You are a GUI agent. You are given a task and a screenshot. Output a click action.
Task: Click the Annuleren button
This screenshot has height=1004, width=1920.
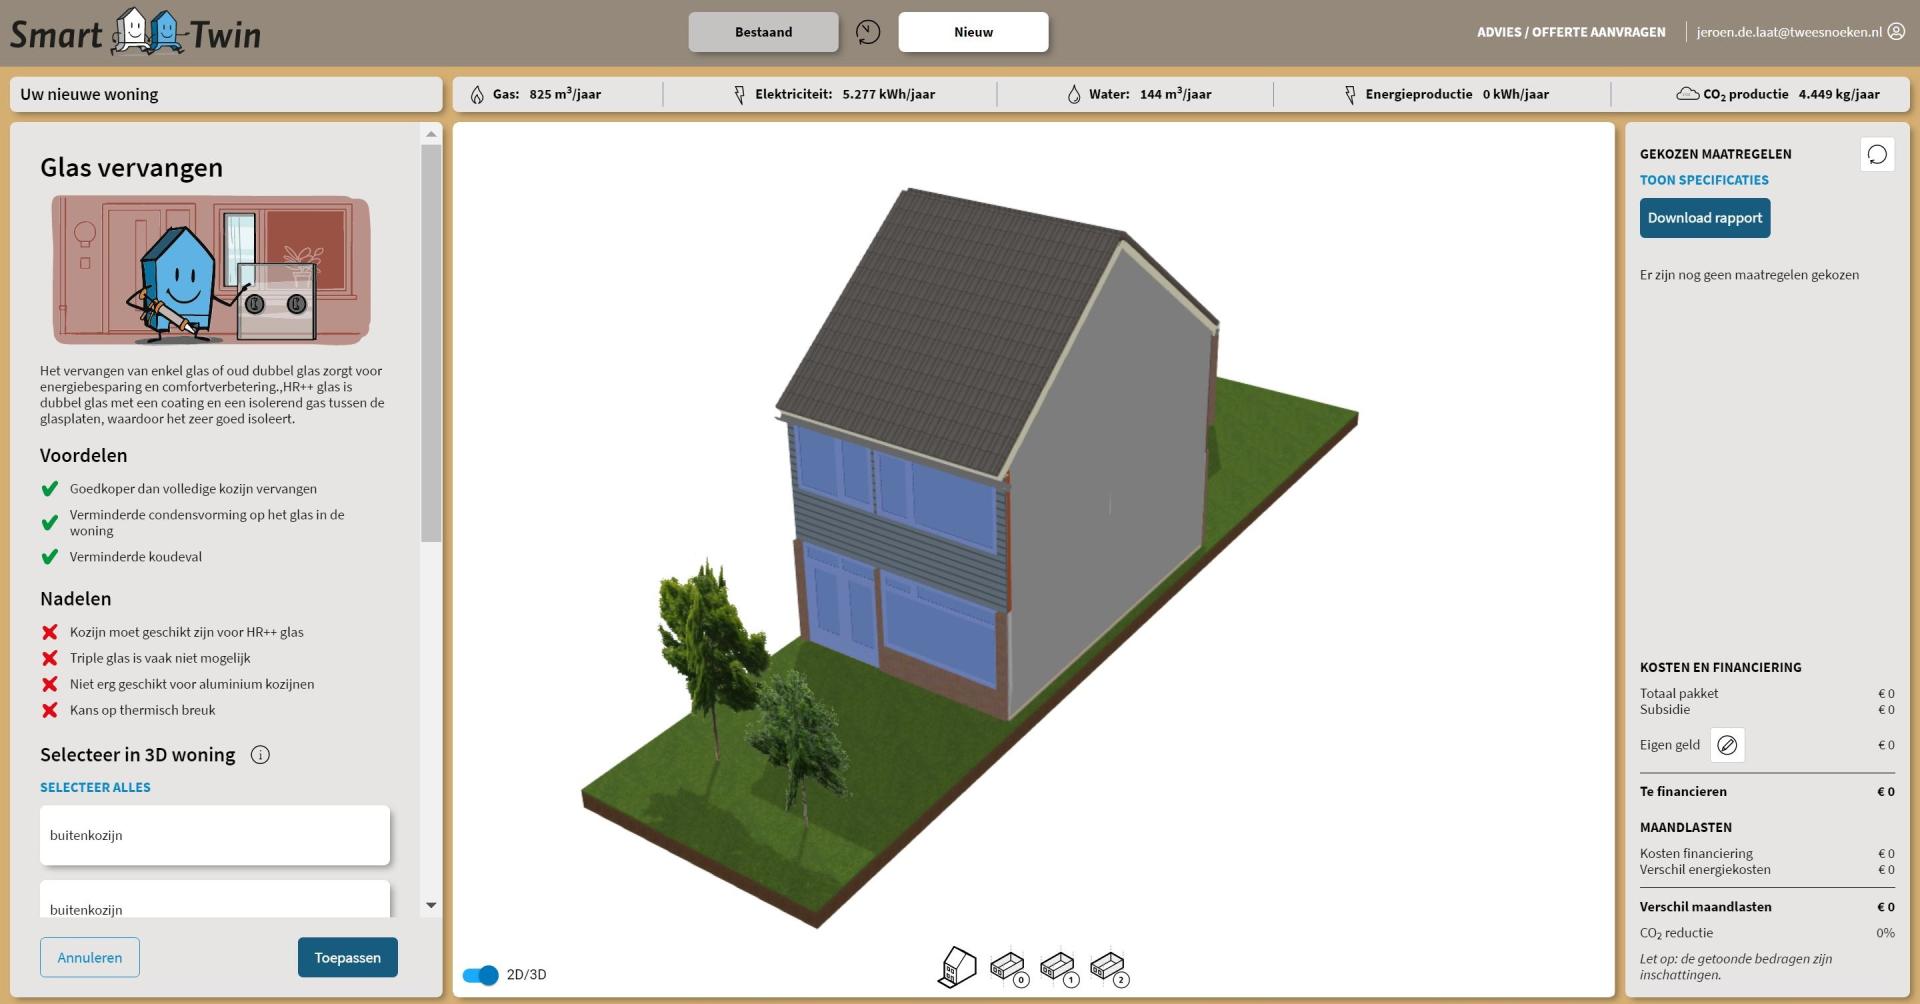[90, 958]
